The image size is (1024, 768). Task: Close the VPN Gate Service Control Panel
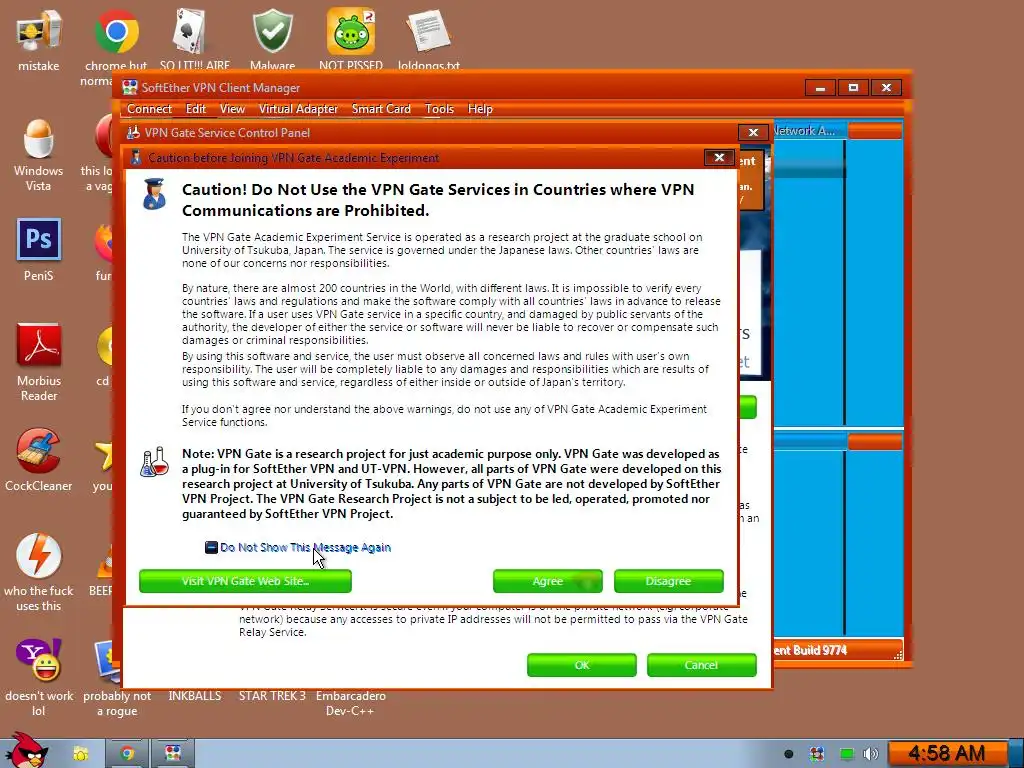click(x=753, y=133)
